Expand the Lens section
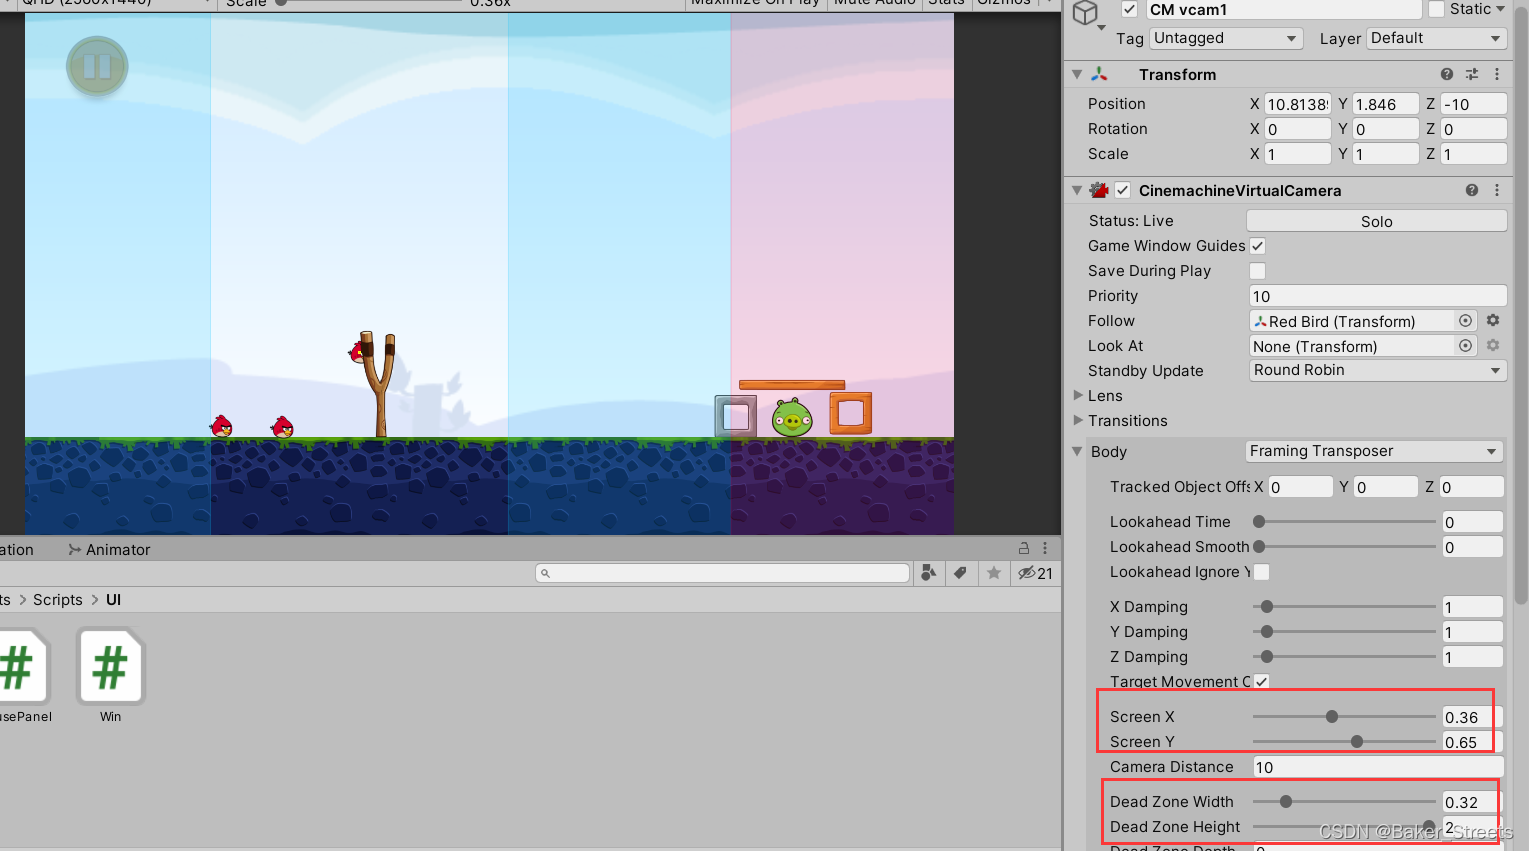Viewport: 1529px width, 851px height. [x=1078, y=396]
